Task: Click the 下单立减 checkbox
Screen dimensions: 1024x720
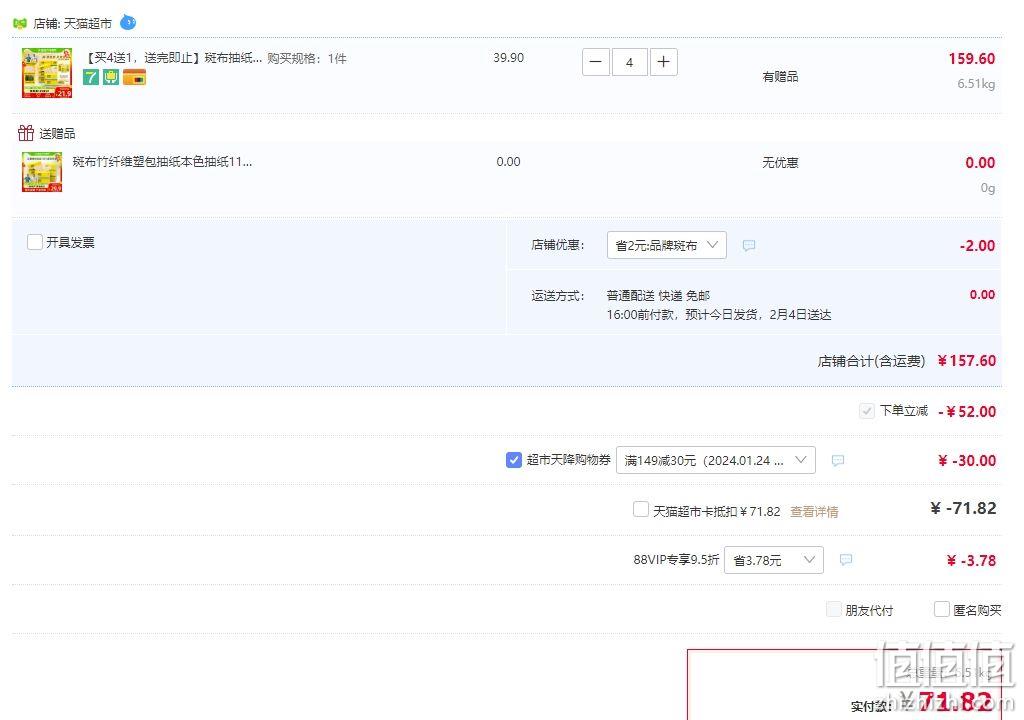Action: point(867,411)
